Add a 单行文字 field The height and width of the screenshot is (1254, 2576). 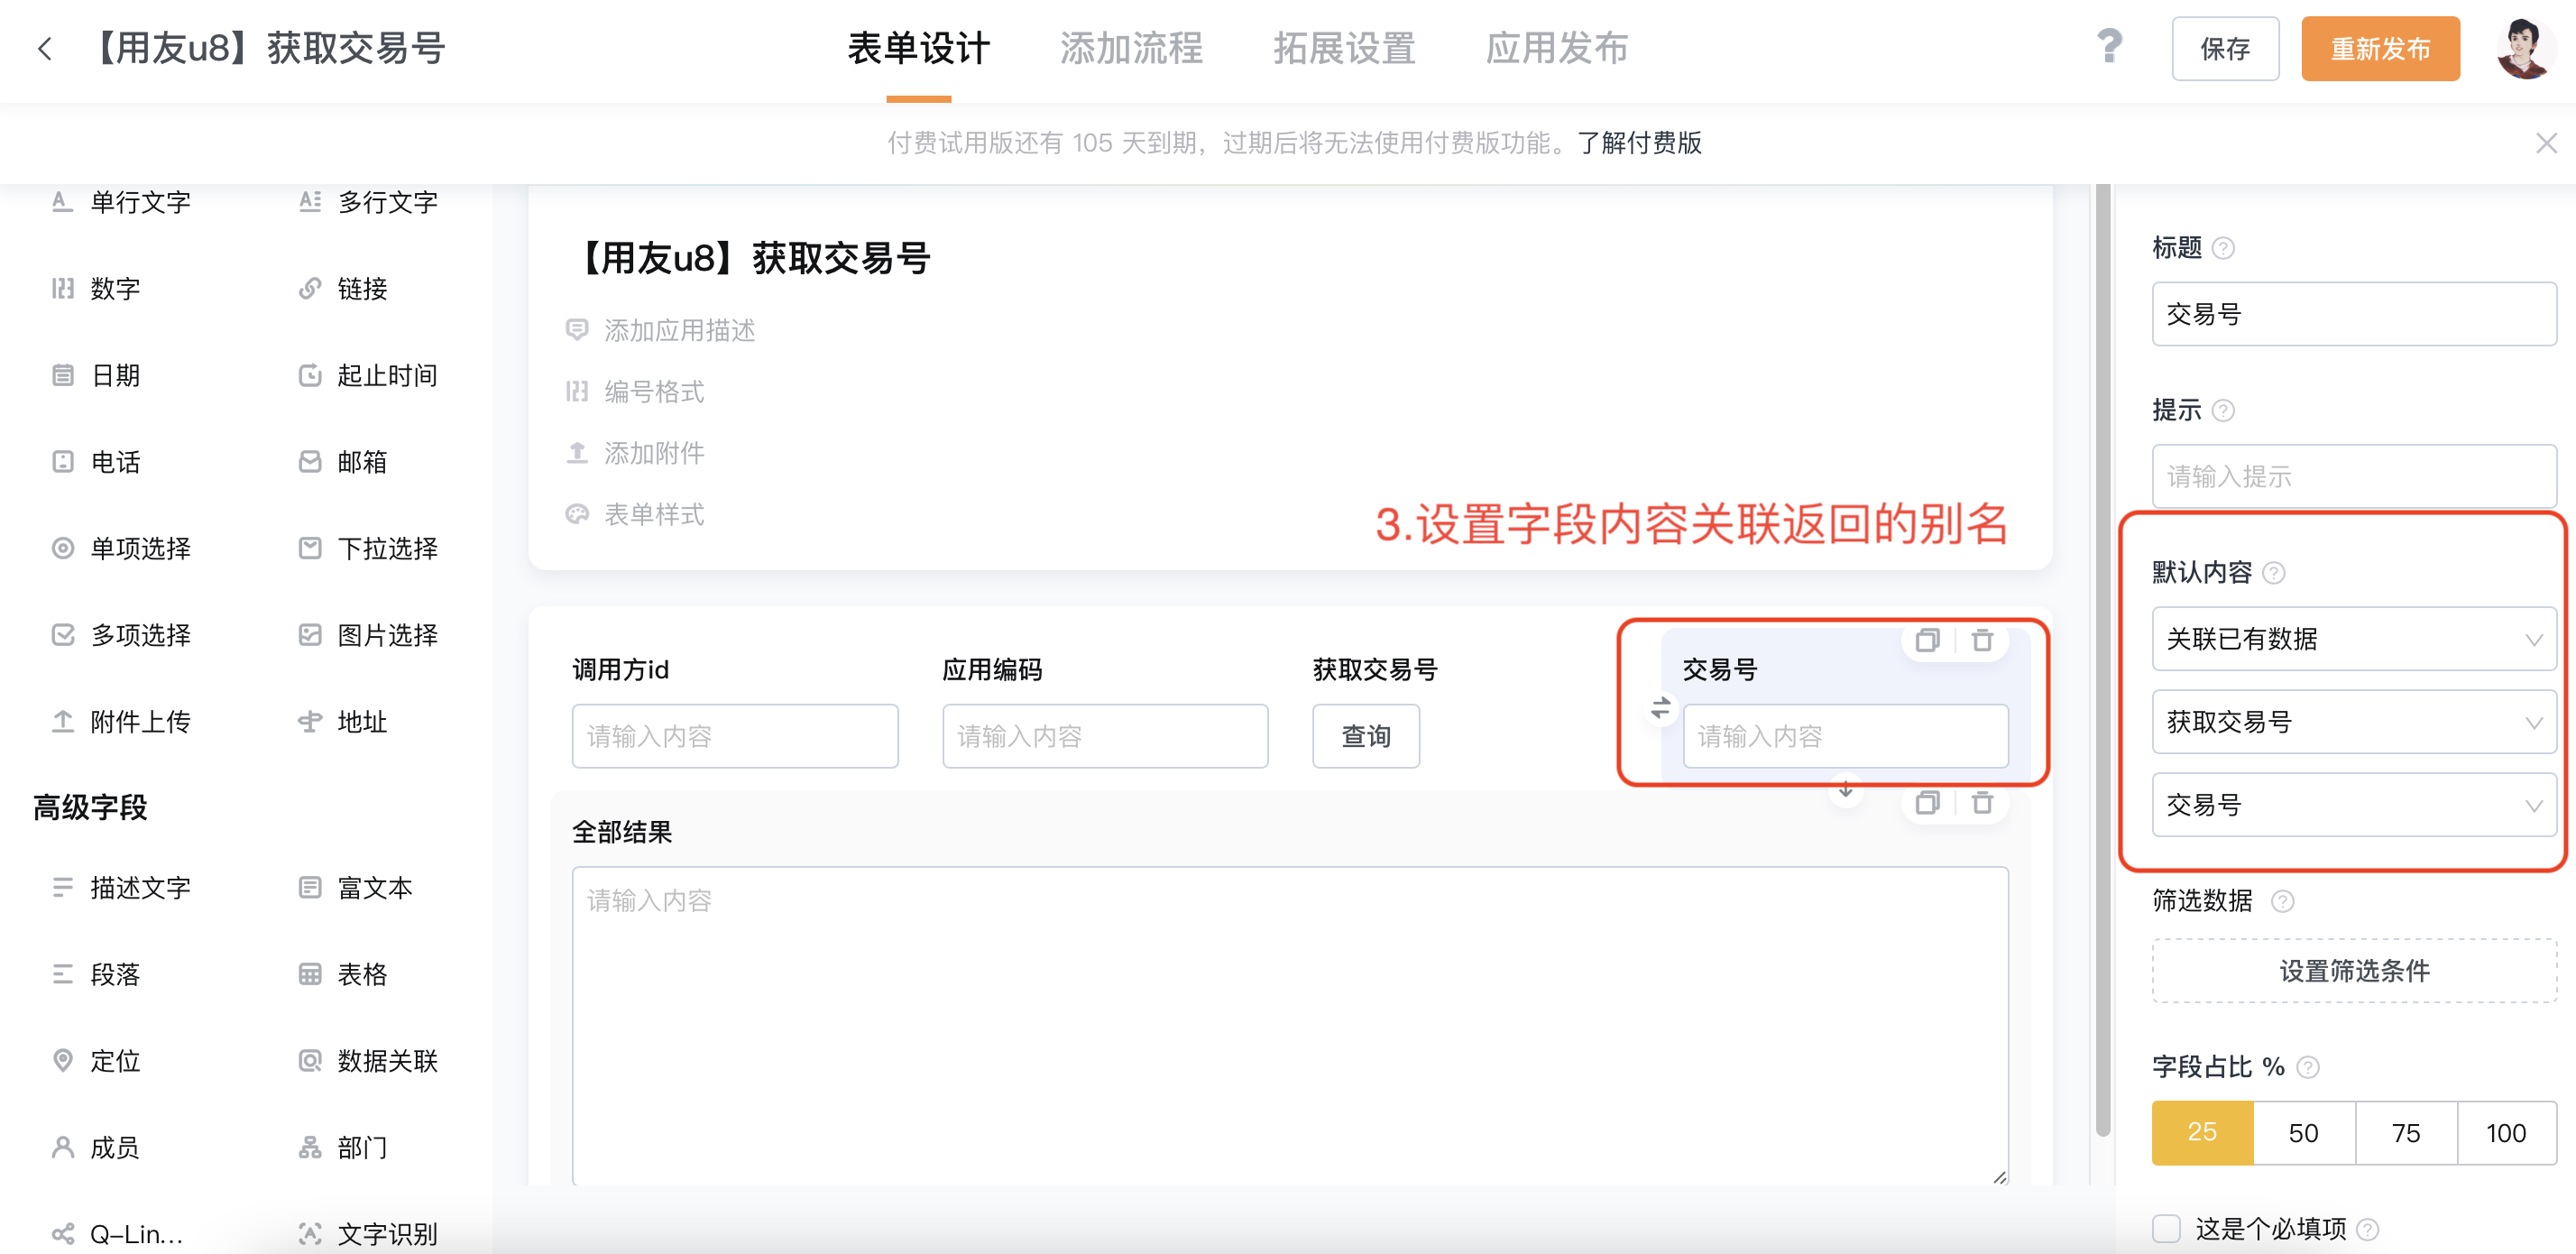[x=121, y=202]
